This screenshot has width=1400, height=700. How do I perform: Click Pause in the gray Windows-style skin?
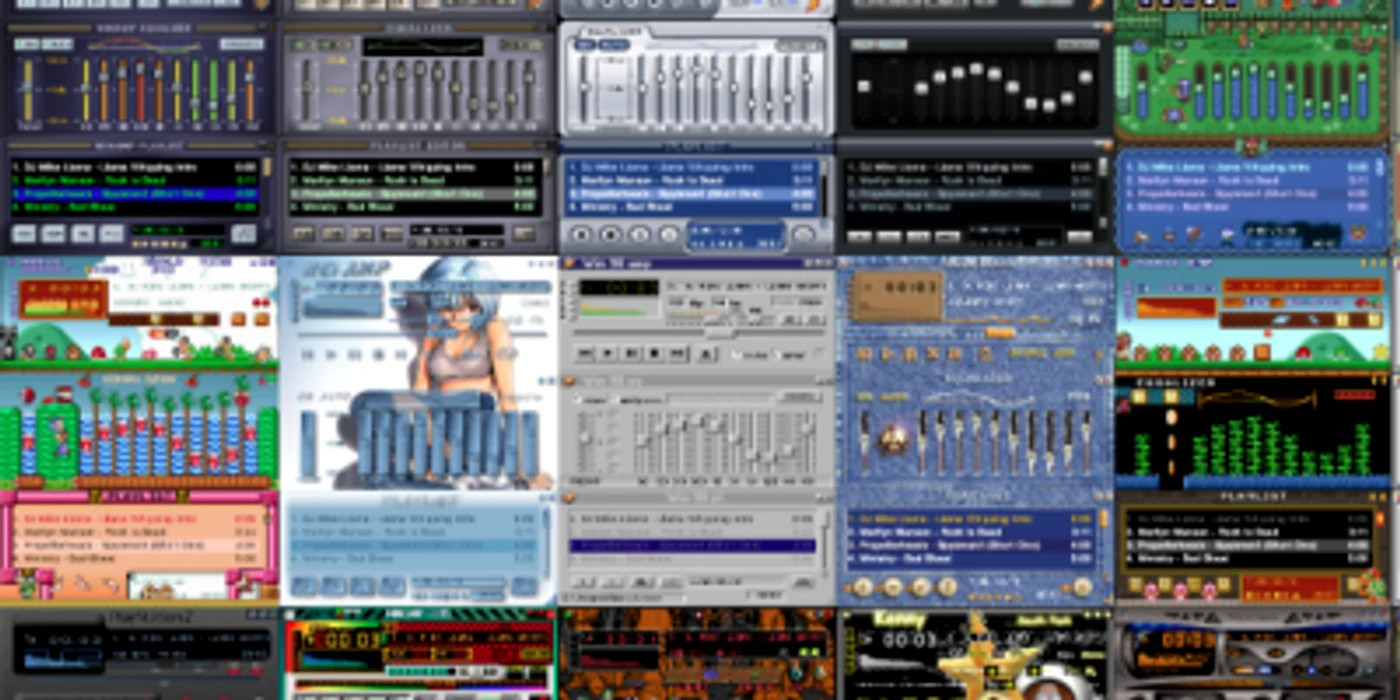[x=631, y=353]
